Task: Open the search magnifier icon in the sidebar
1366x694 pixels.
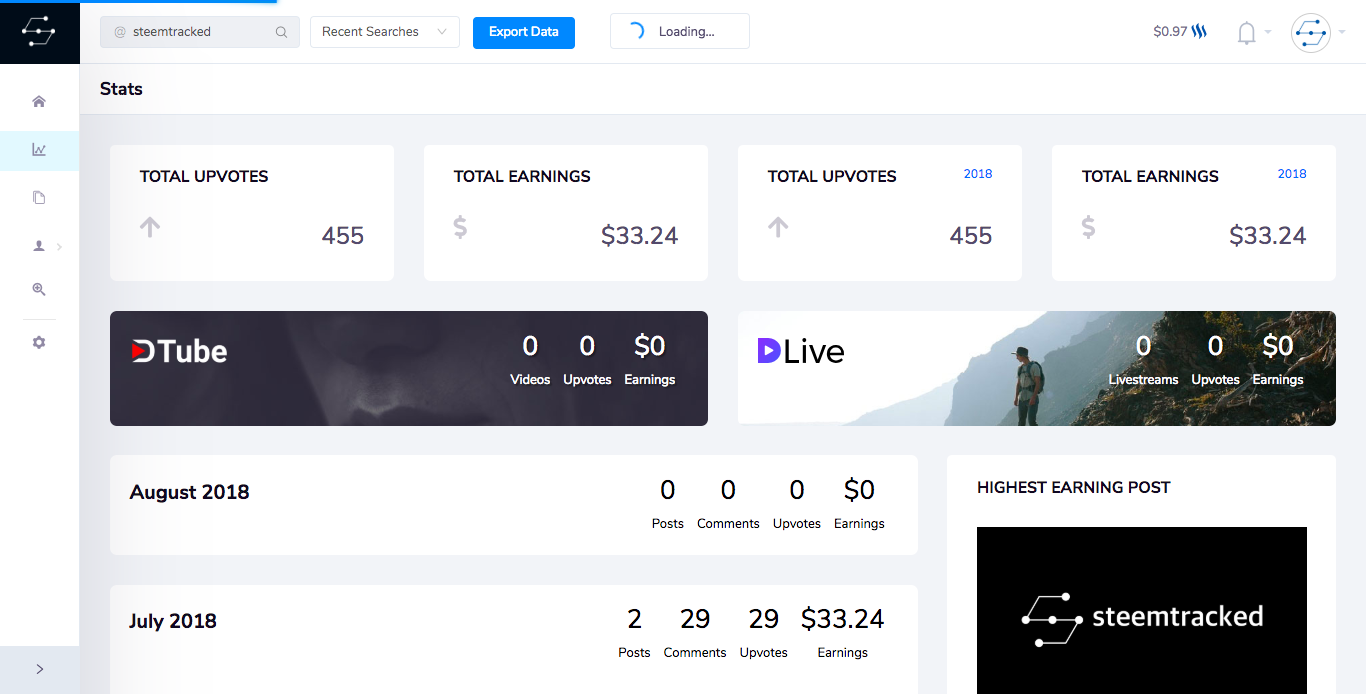Action: [x=39, y=289]
